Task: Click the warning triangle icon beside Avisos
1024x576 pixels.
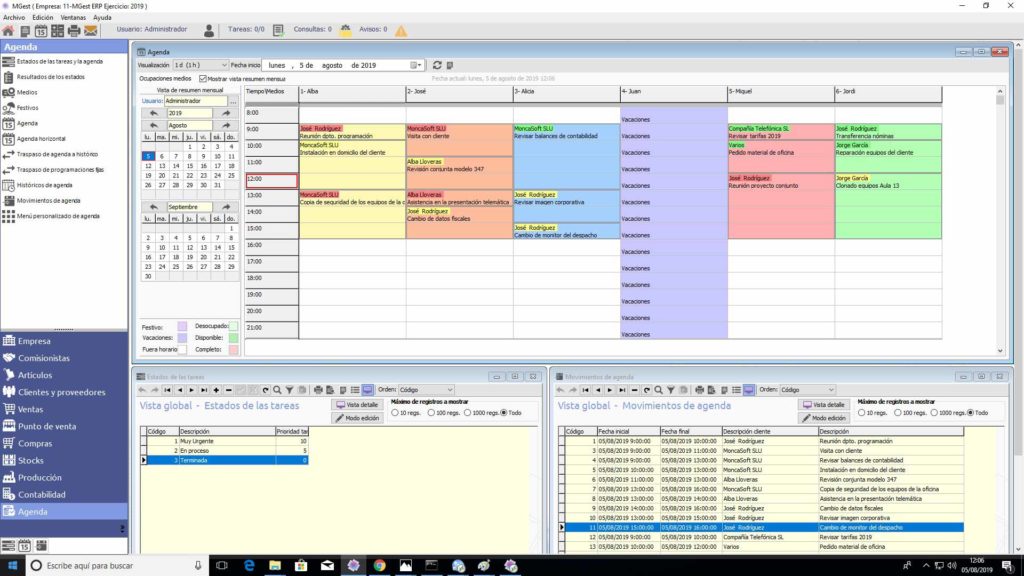Action: [x=401, y=30]
